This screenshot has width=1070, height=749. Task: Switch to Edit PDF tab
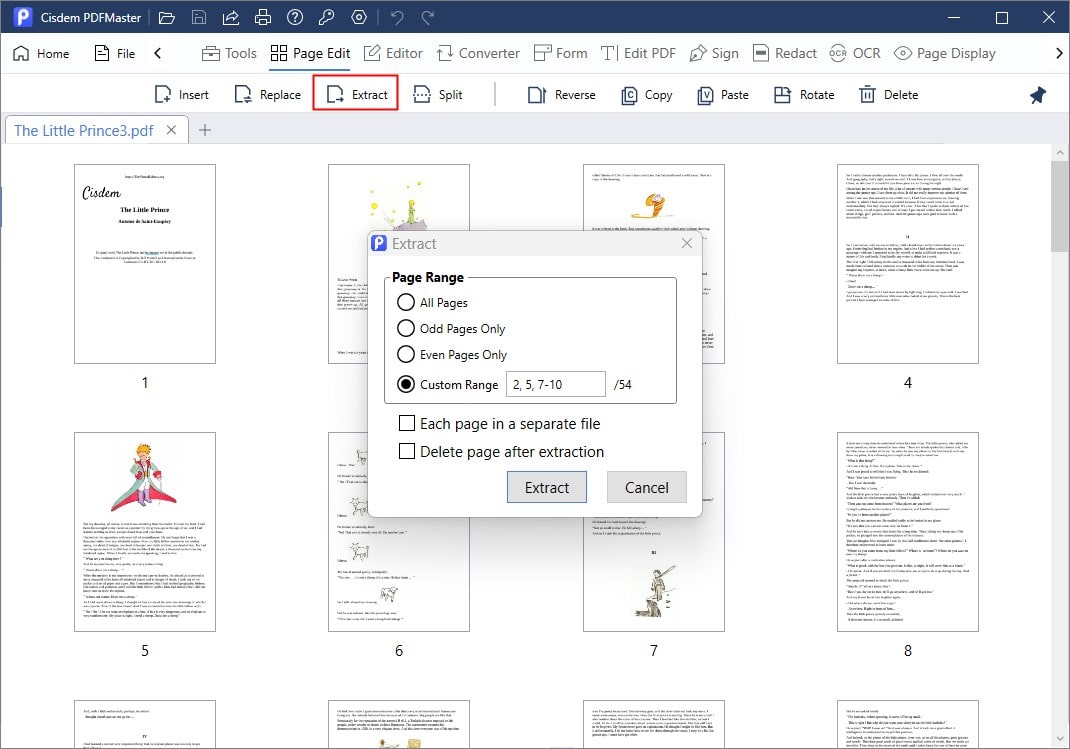(638, 53)
